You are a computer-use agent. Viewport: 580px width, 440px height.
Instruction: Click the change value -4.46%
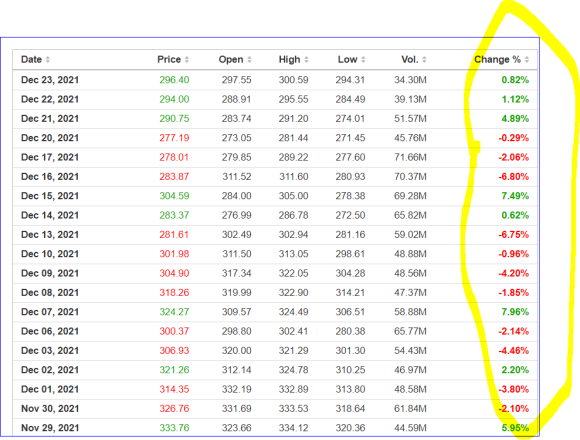pos(513,351)
